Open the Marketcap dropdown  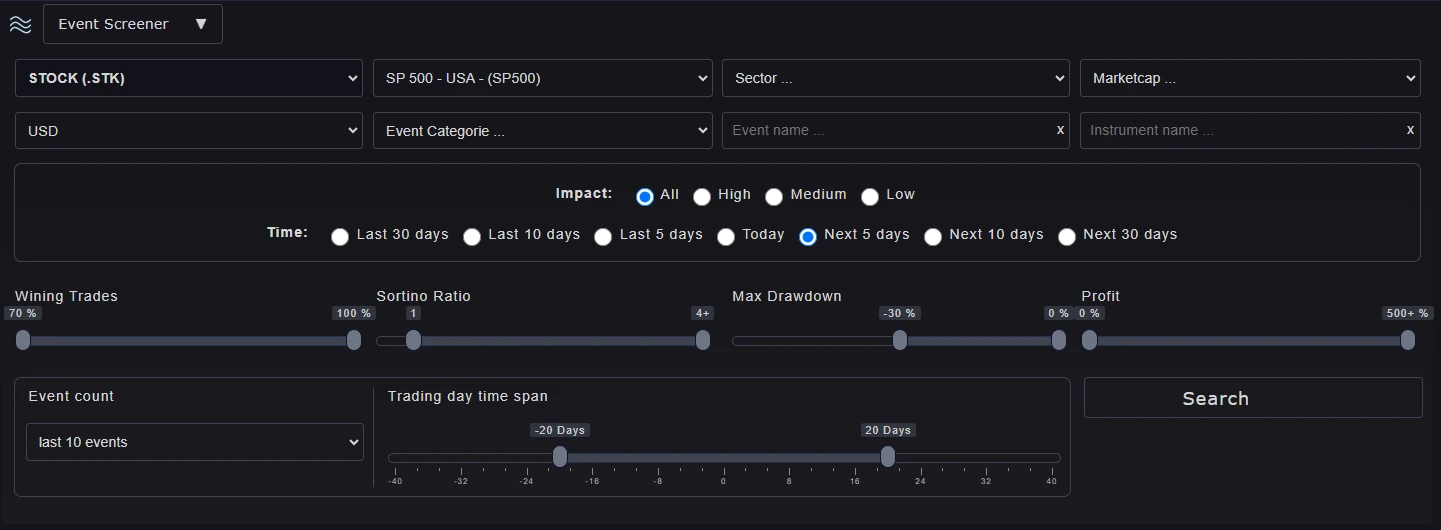click(1250, 78)
